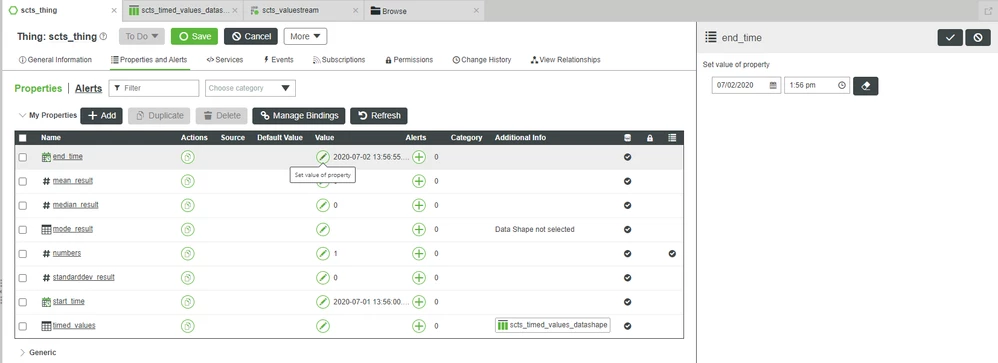Click the time field showing 1:56 pm
Viewport: 998px width, 363px height.
tap(817, 85)
